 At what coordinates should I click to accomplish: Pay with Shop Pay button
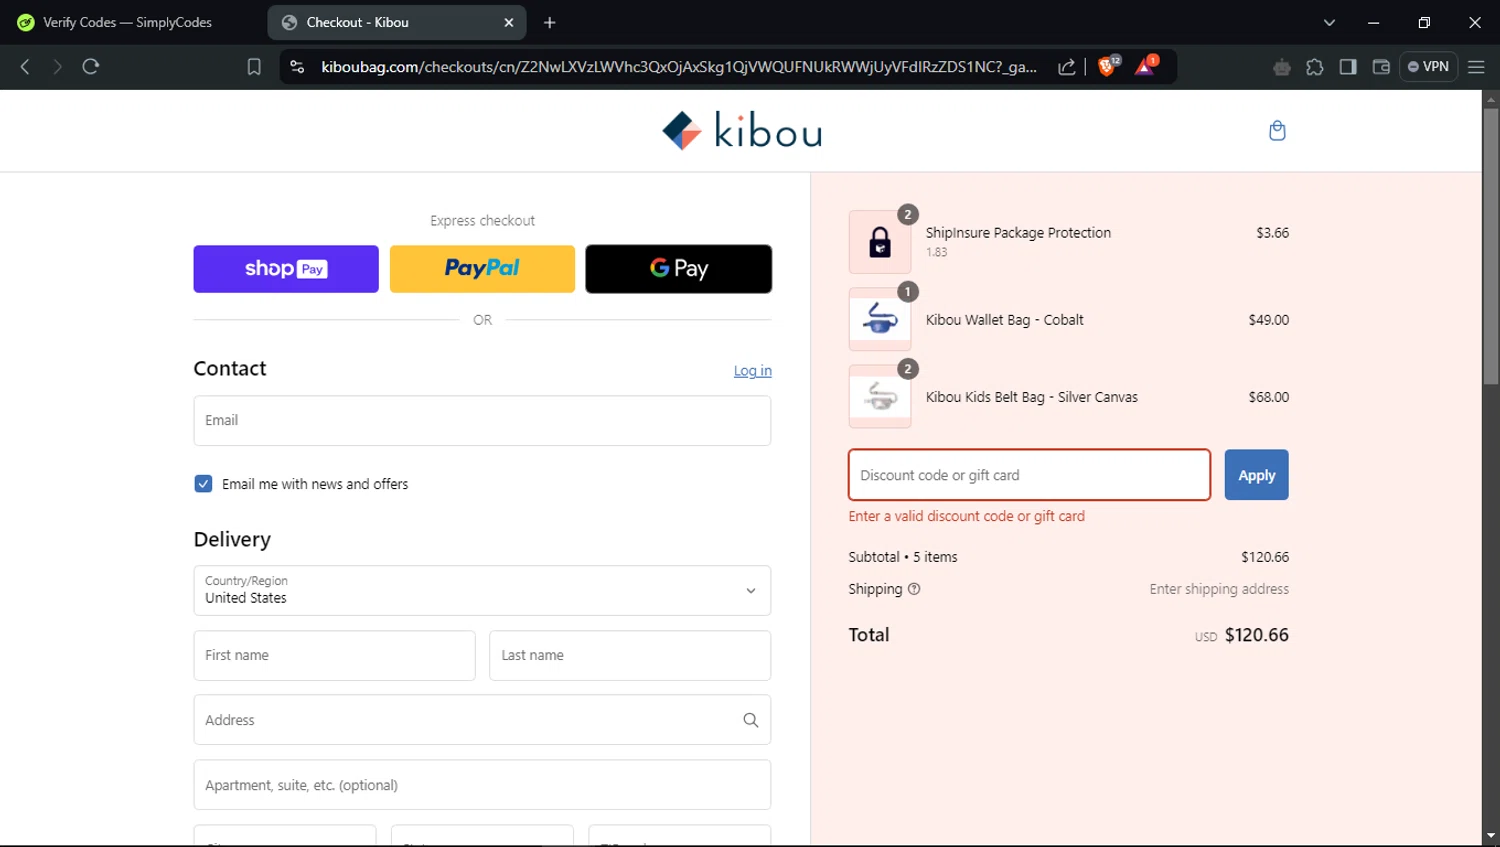coord(286,269)
